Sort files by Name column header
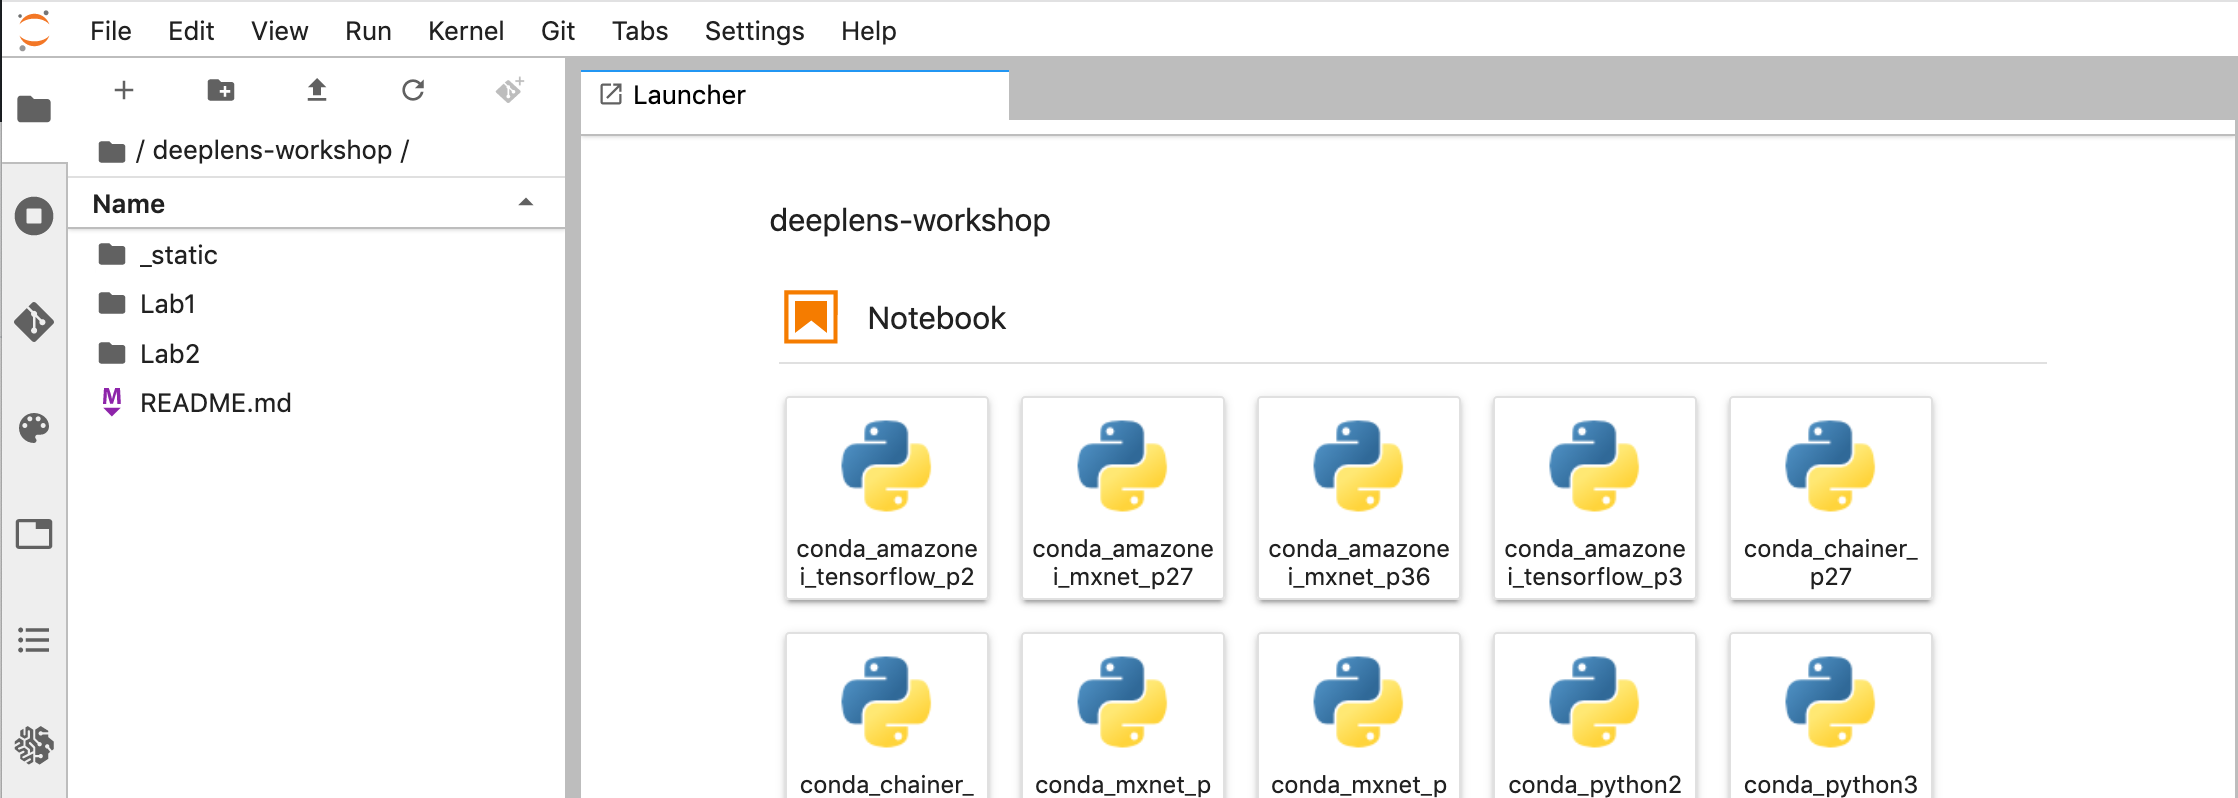Screen dimensions: 2238x798 (x=316, y=204)
